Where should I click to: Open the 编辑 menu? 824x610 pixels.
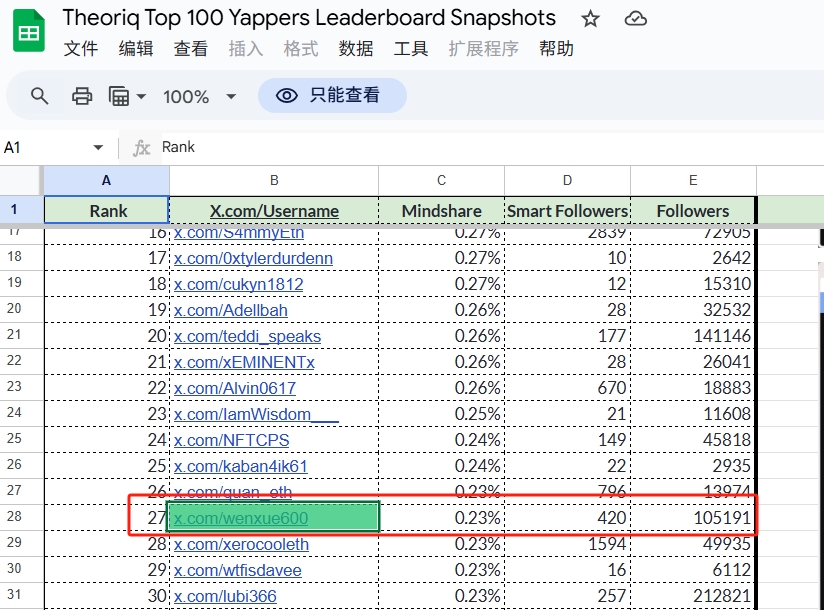point(136,48)
